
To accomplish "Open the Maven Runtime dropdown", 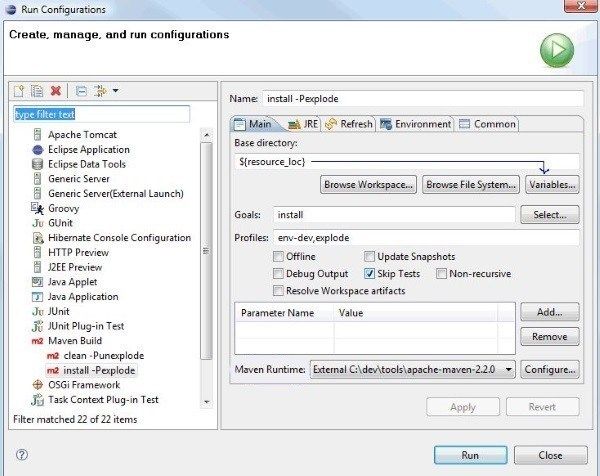I will click(x=412, y=370).
